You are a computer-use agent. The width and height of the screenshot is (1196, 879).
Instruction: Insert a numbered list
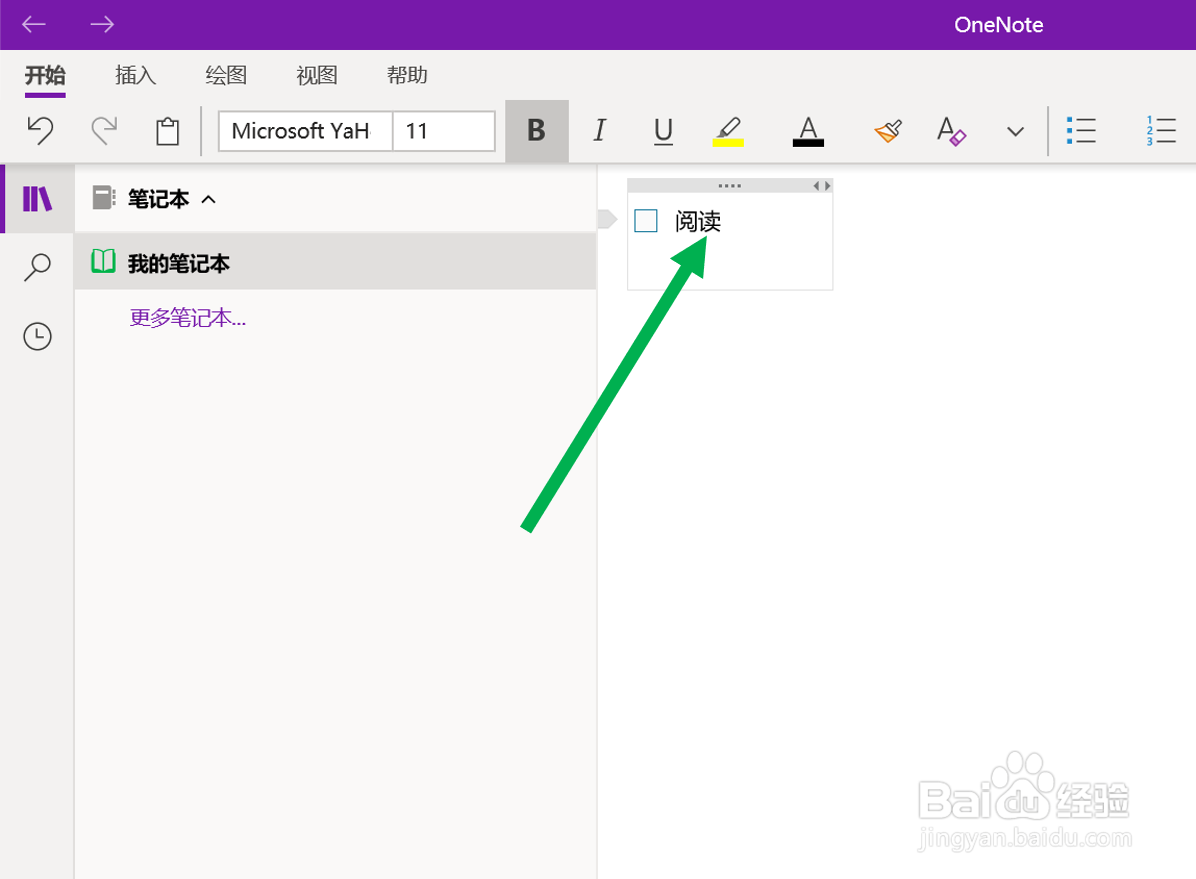click(x=1160, y=131)
